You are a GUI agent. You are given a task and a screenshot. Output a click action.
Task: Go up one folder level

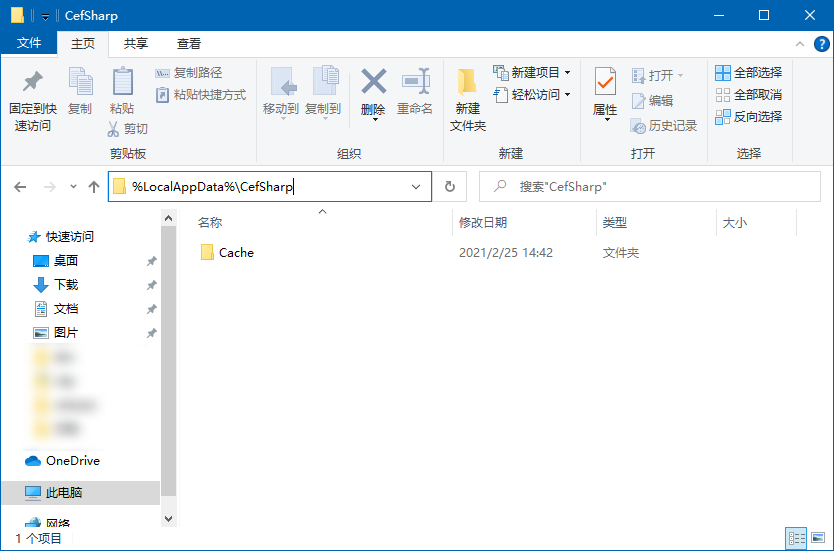pyautogui.click(x=94, y=187)
